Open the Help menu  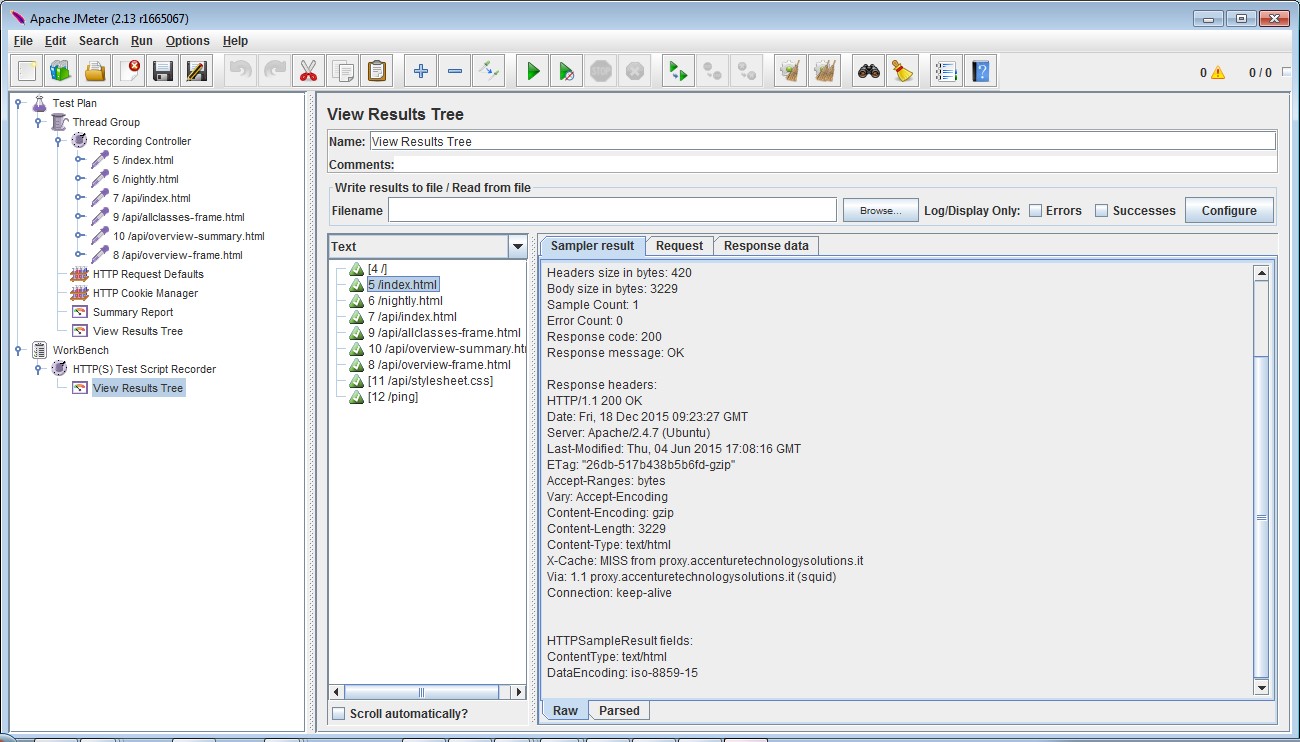point(235,41)
